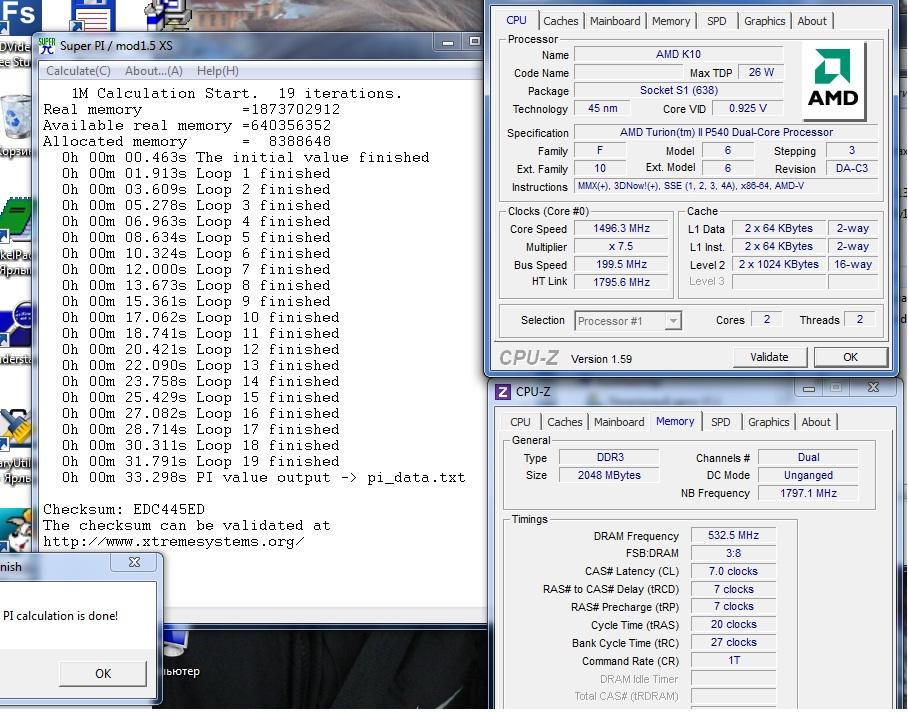
Task: Open the green notepad desktop shortcut
Action: point(16,220)
